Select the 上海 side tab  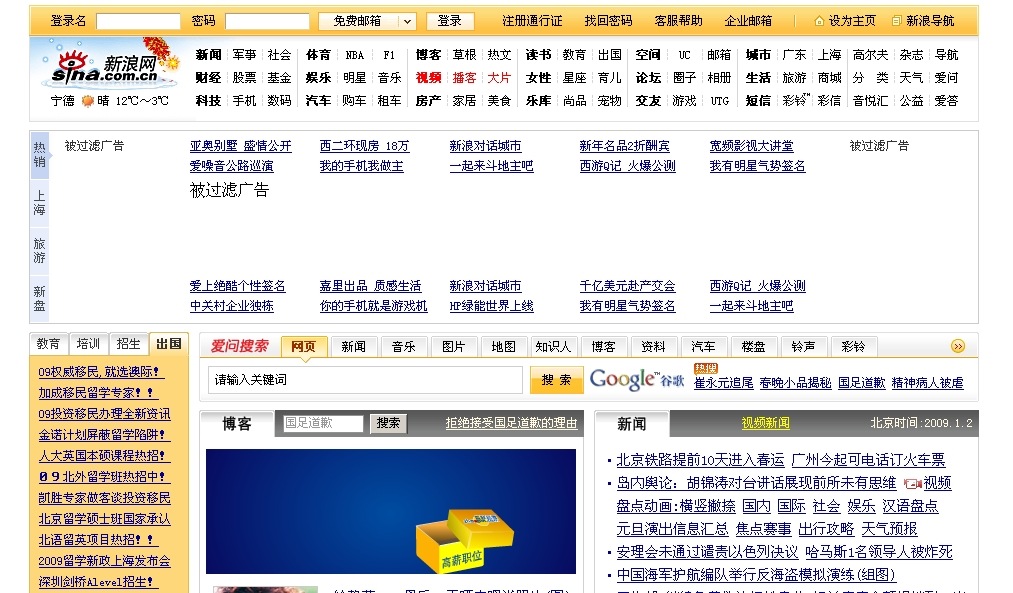(39, 202)
